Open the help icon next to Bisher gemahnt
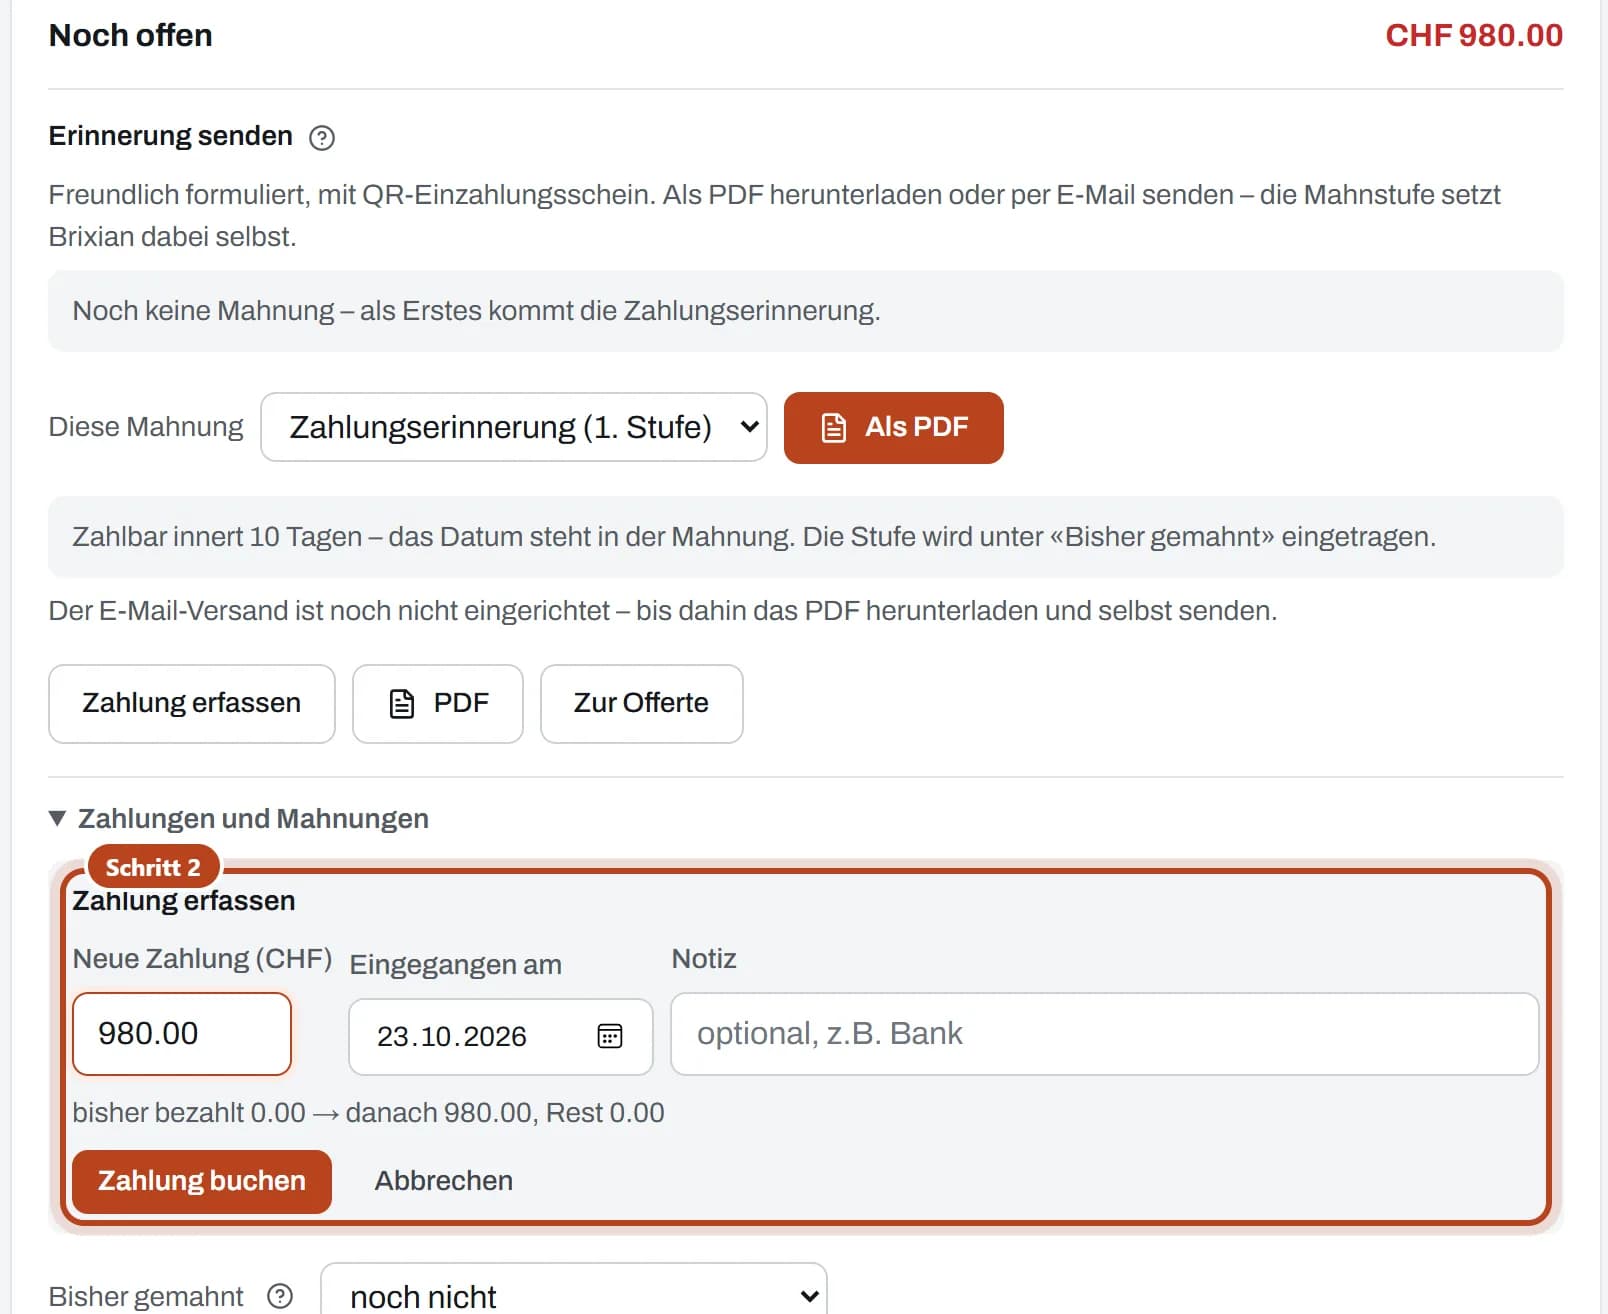This screenshot has width=1608, height=1314. (280, 1296)
